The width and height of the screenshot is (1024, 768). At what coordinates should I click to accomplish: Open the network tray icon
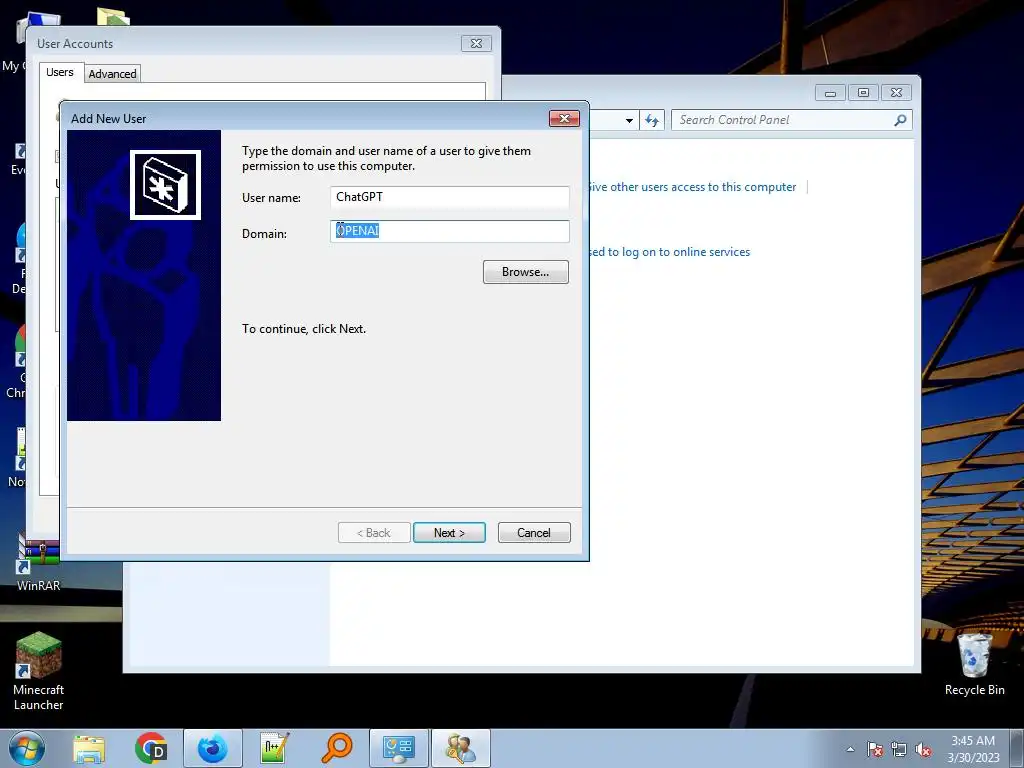coord(899,749)
